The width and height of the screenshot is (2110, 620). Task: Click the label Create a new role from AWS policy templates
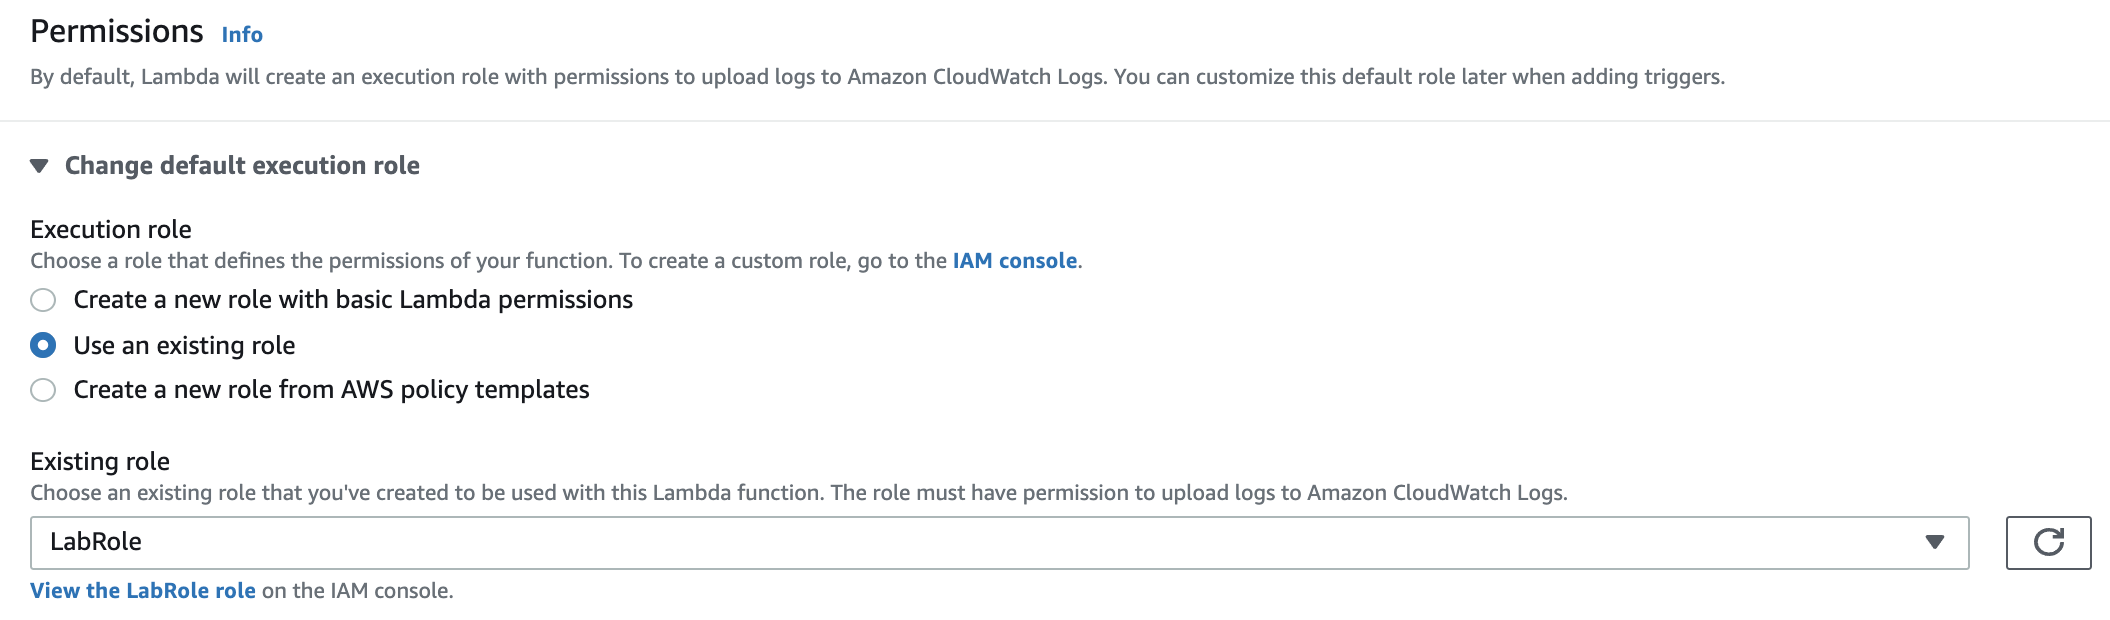(x=331, y=390)
